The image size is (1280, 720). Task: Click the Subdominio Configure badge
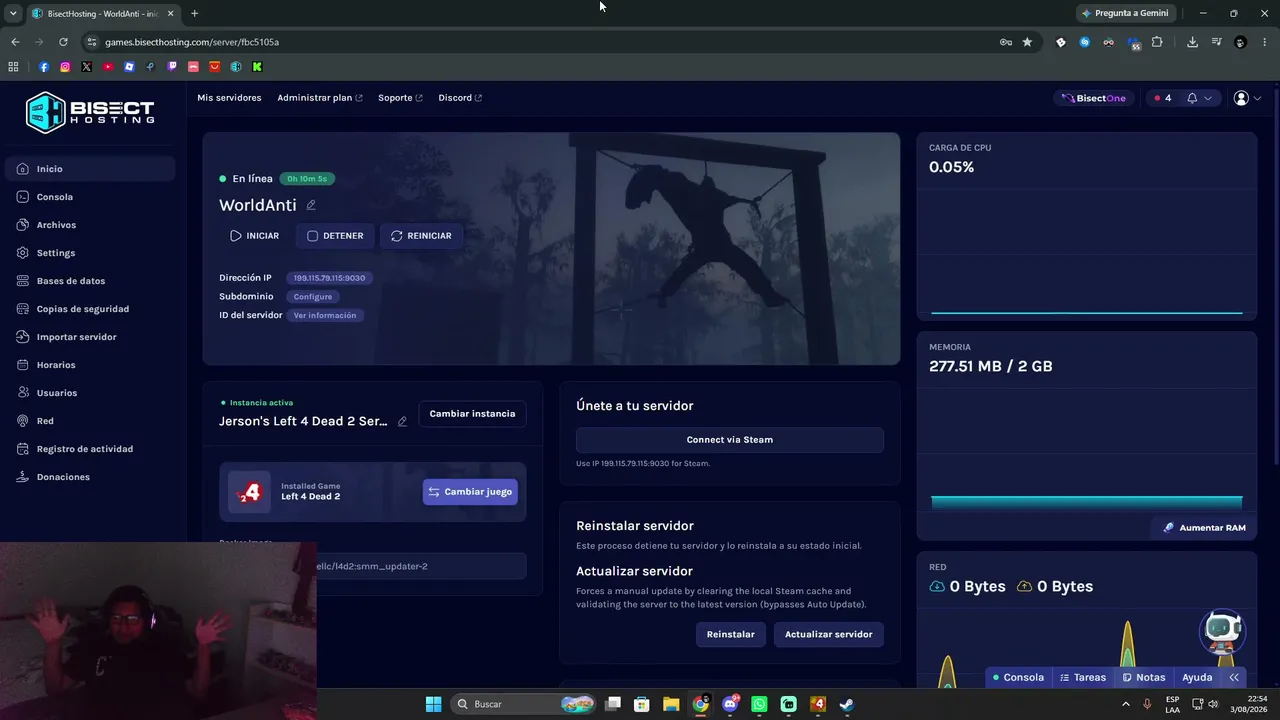coord(313,297)
